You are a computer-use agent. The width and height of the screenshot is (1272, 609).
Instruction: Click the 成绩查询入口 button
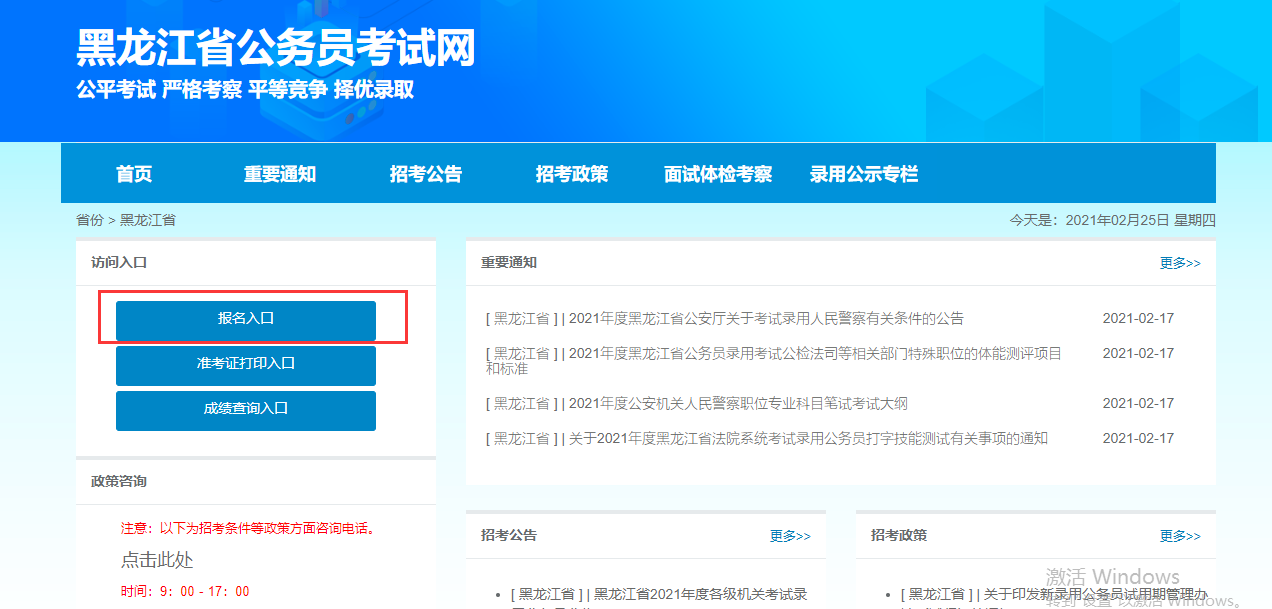[x=245, y=411]
